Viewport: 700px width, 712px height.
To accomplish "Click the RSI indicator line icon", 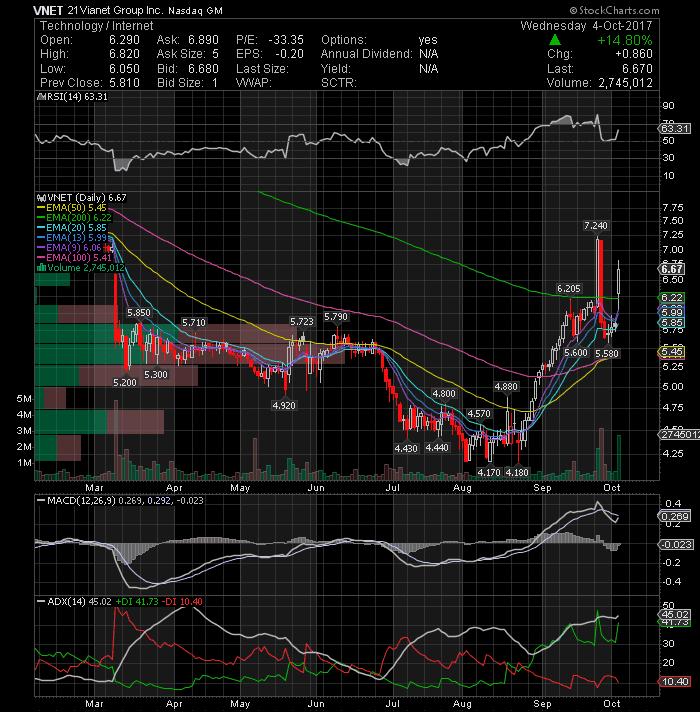I will click(x=40, y=96).
